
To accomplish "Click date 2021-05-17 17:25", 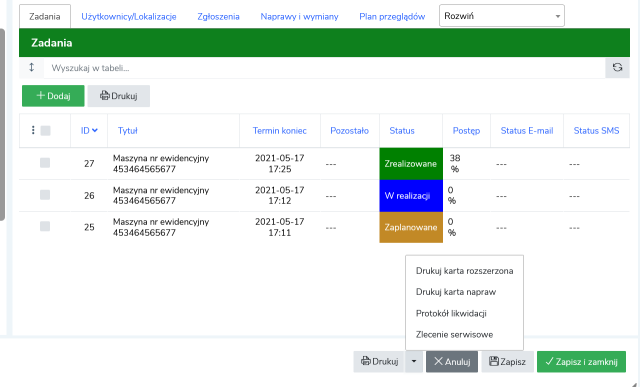I will coord(280,163).
